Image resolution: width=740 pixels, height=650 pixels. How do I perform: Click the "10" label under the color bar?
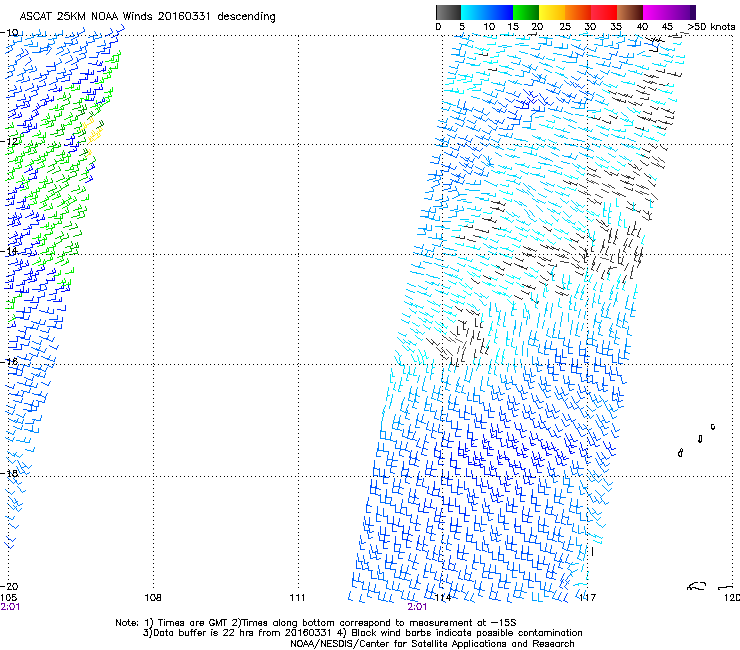coord(489,26)
